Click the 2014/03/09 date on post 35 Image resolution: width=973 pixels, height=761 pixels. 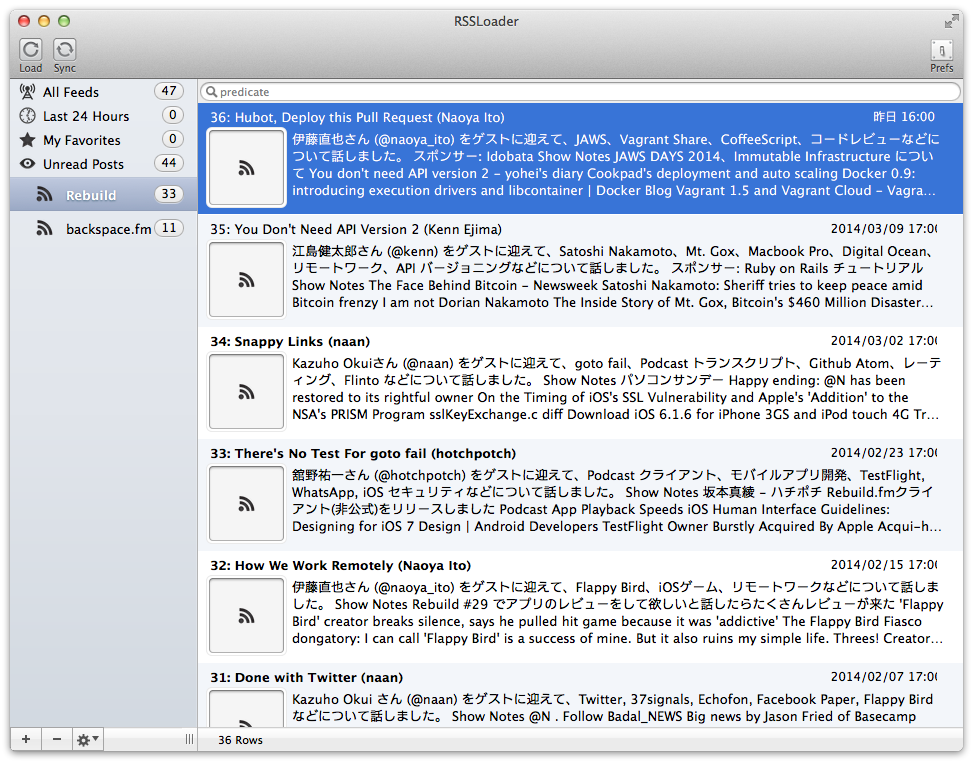tap(884, 229)
